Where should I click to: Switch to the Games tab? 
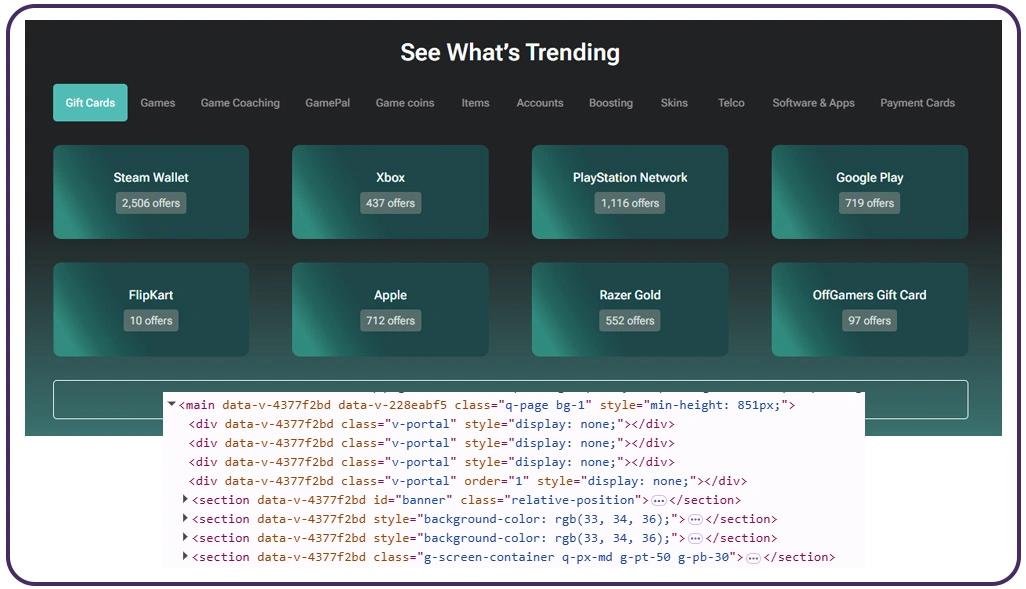click(157, 103)
